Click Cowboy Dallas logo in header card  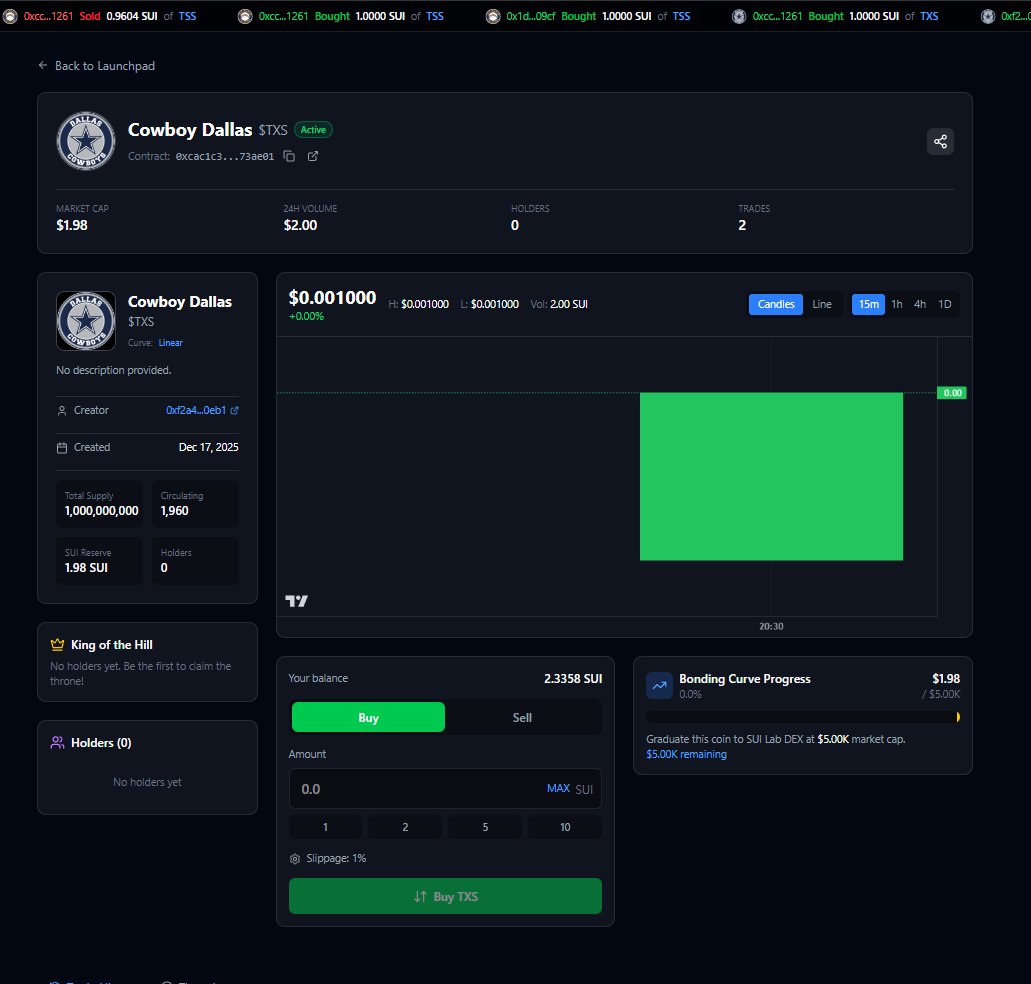click(x=85, y=141)
